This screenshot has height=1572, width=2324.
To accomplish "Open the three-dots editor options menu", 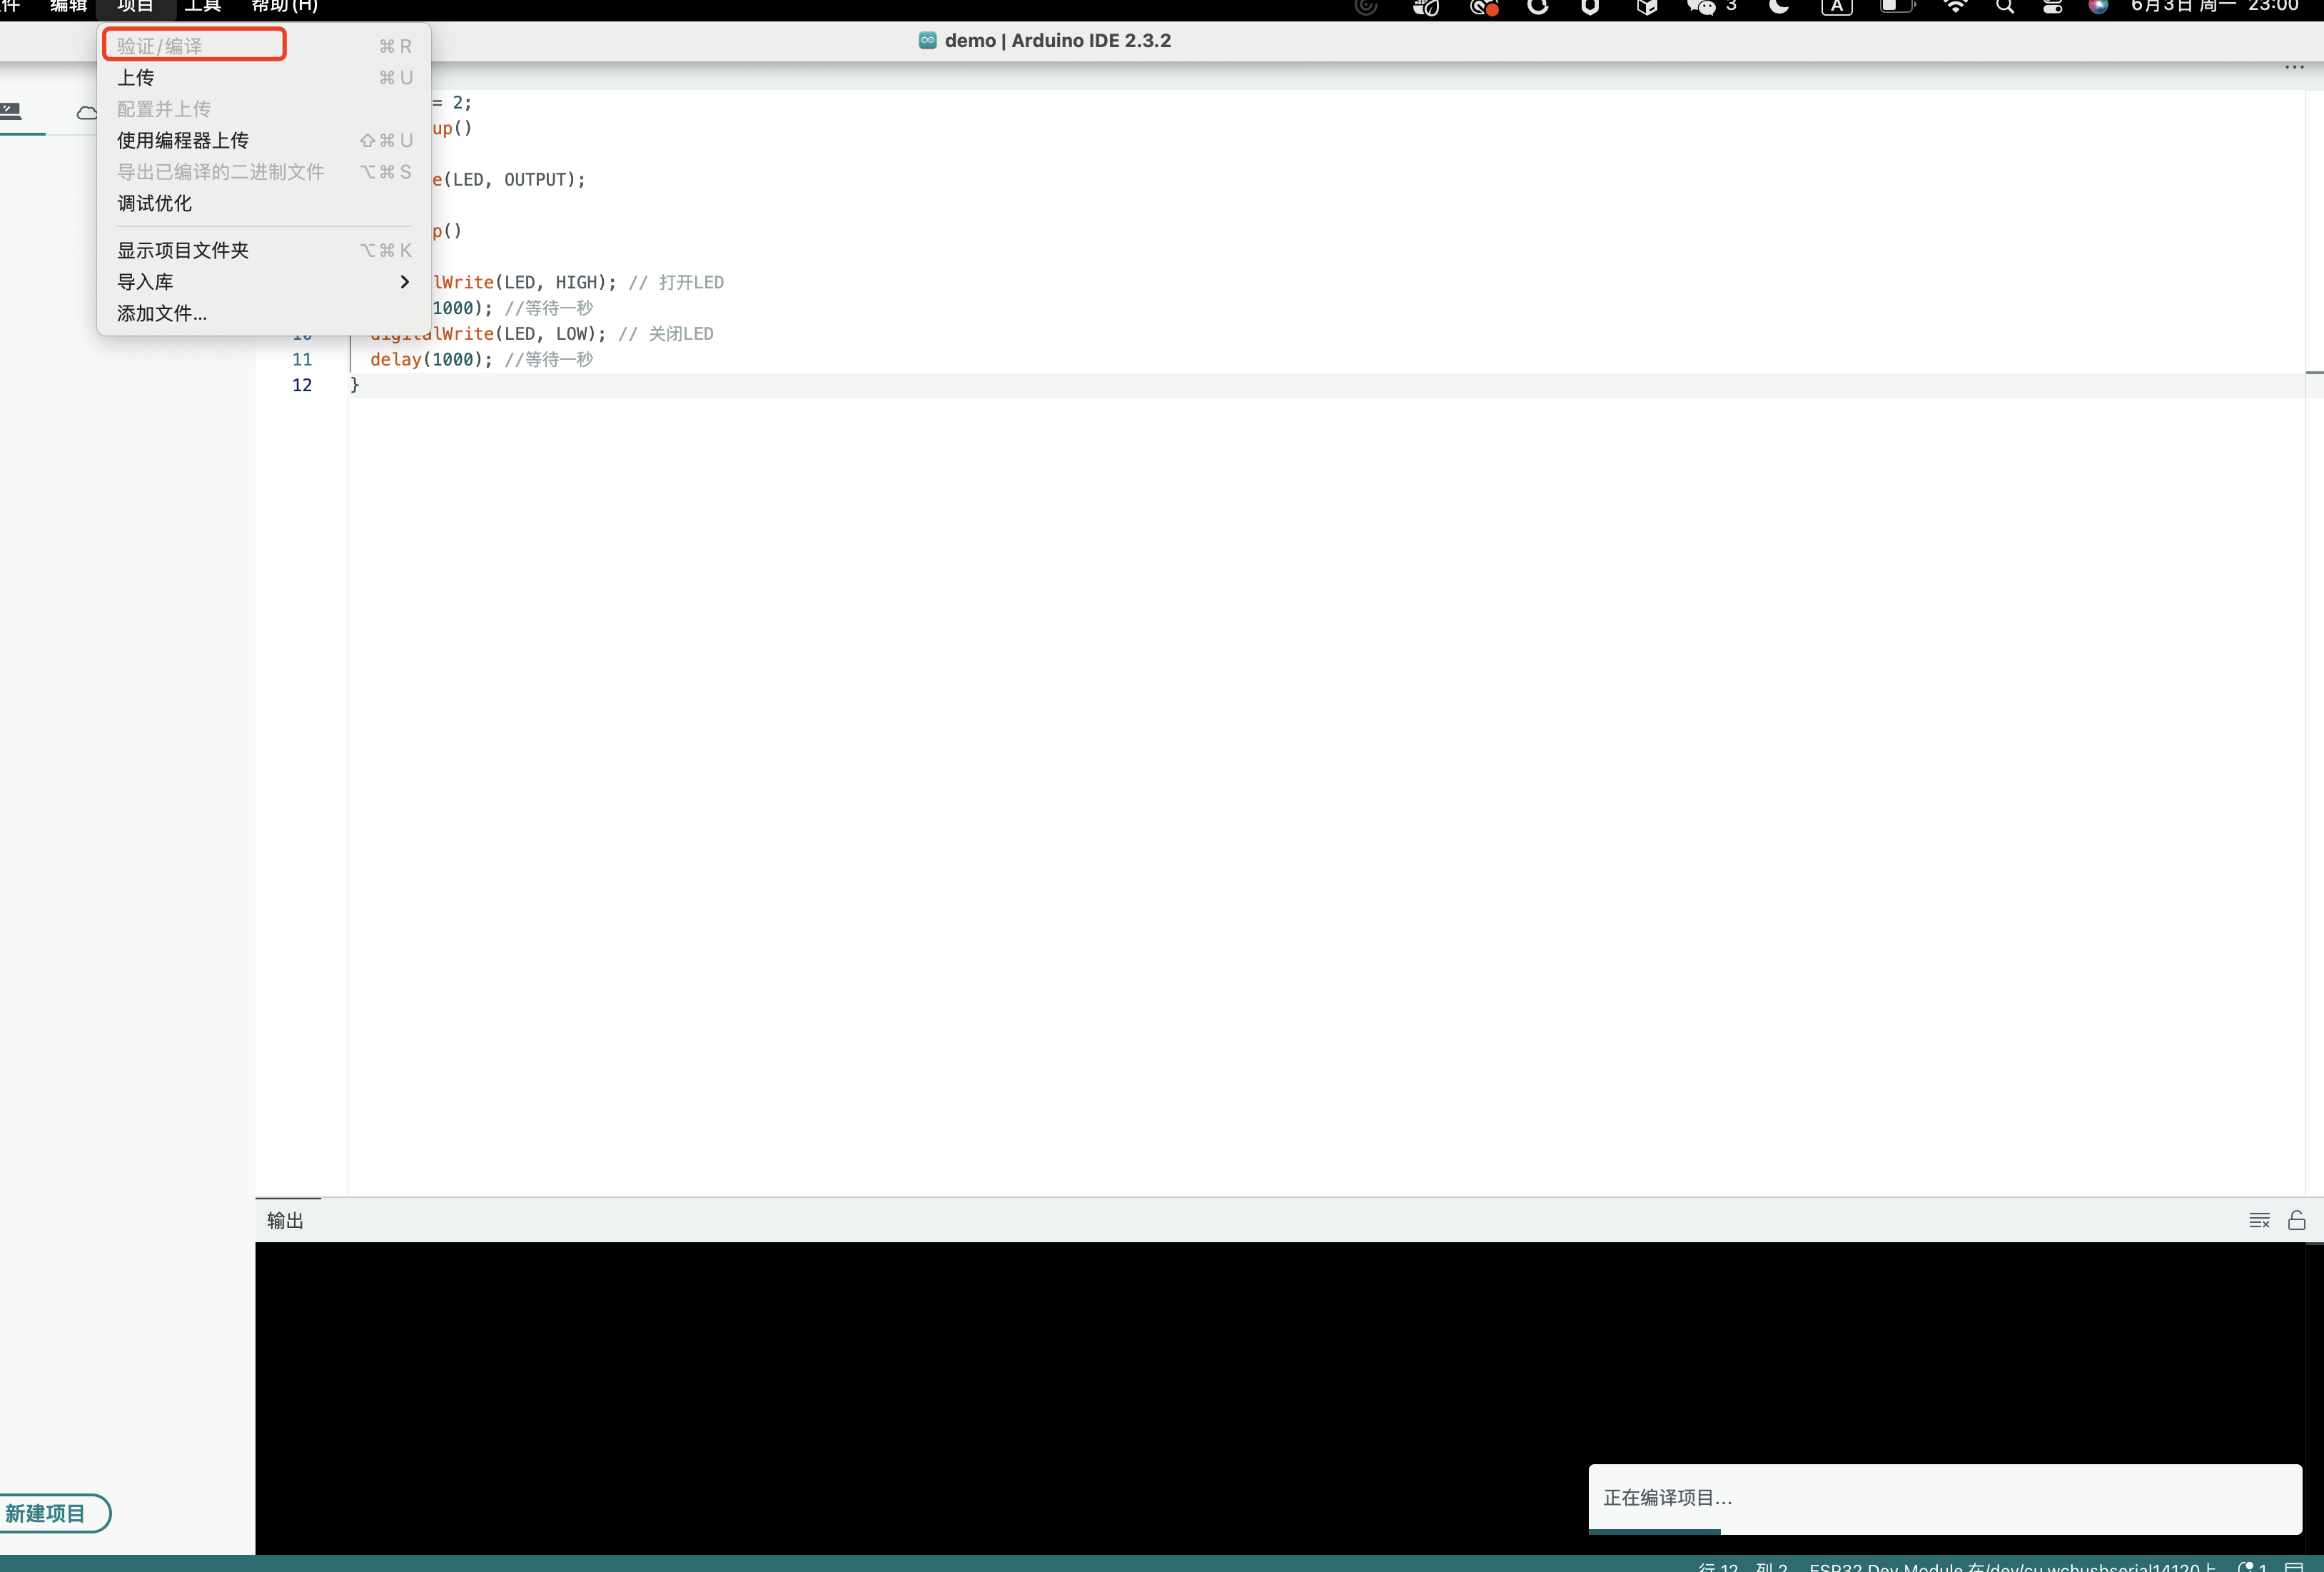I will [2294, 67].
